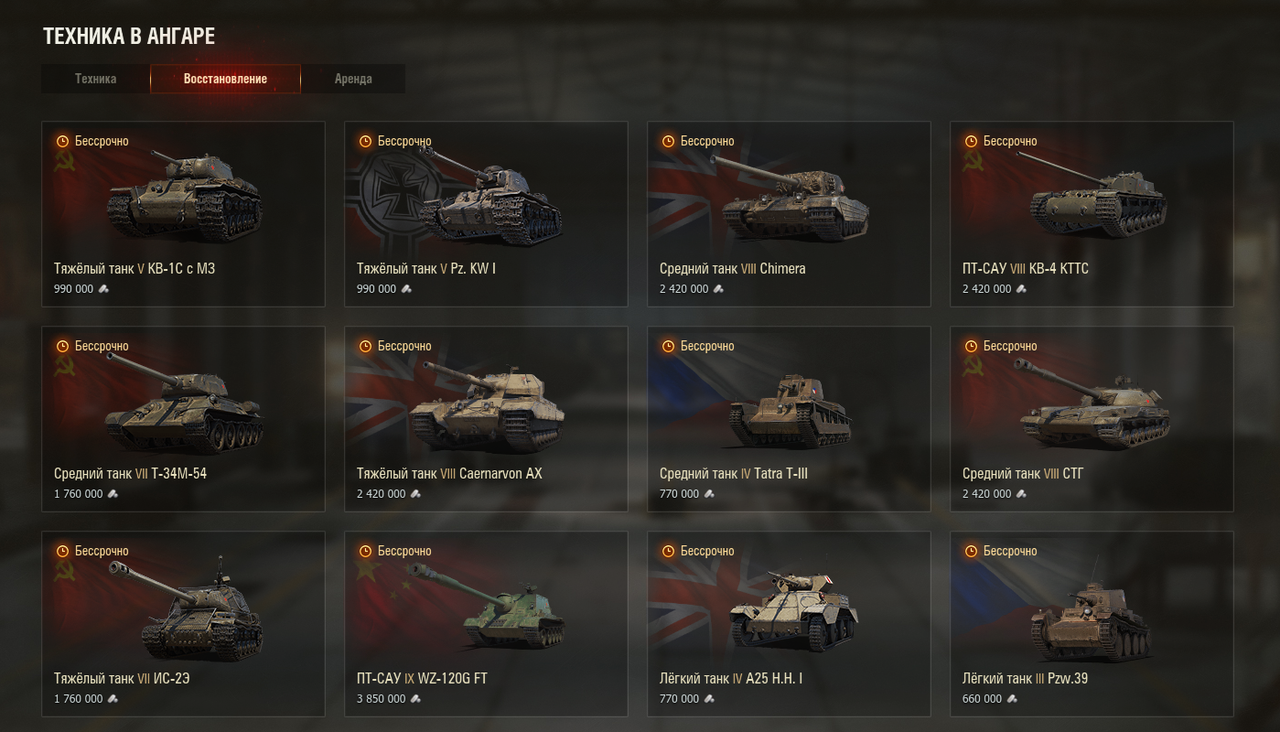This screenshot has width=1280, height=732.
Task: Choose the WZ-120G FT tank destroyer
Action: click(486, 624)
